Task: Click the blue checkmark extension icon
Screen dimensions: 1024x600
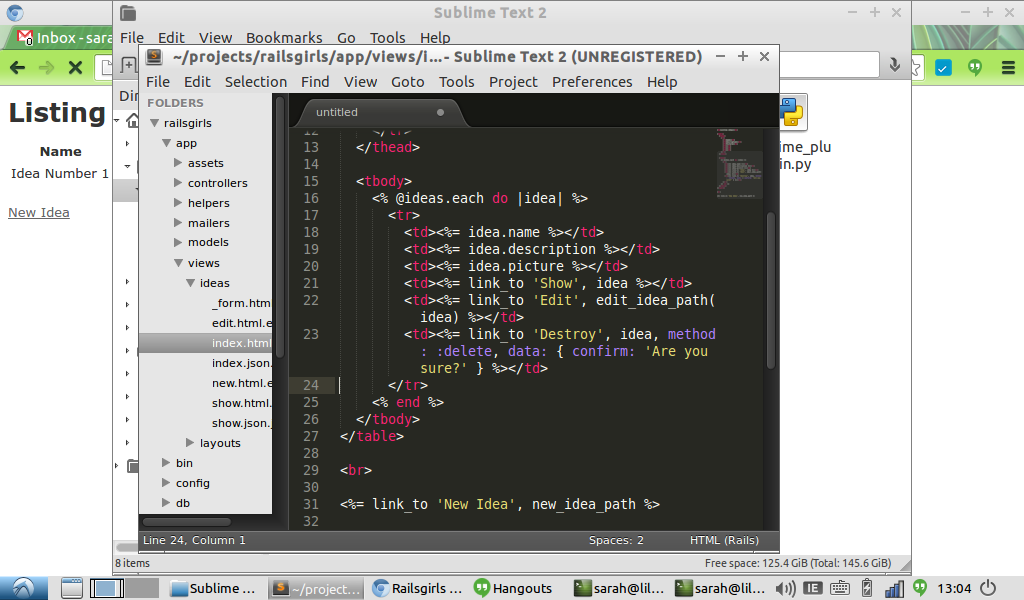Action: coord(943,67)
